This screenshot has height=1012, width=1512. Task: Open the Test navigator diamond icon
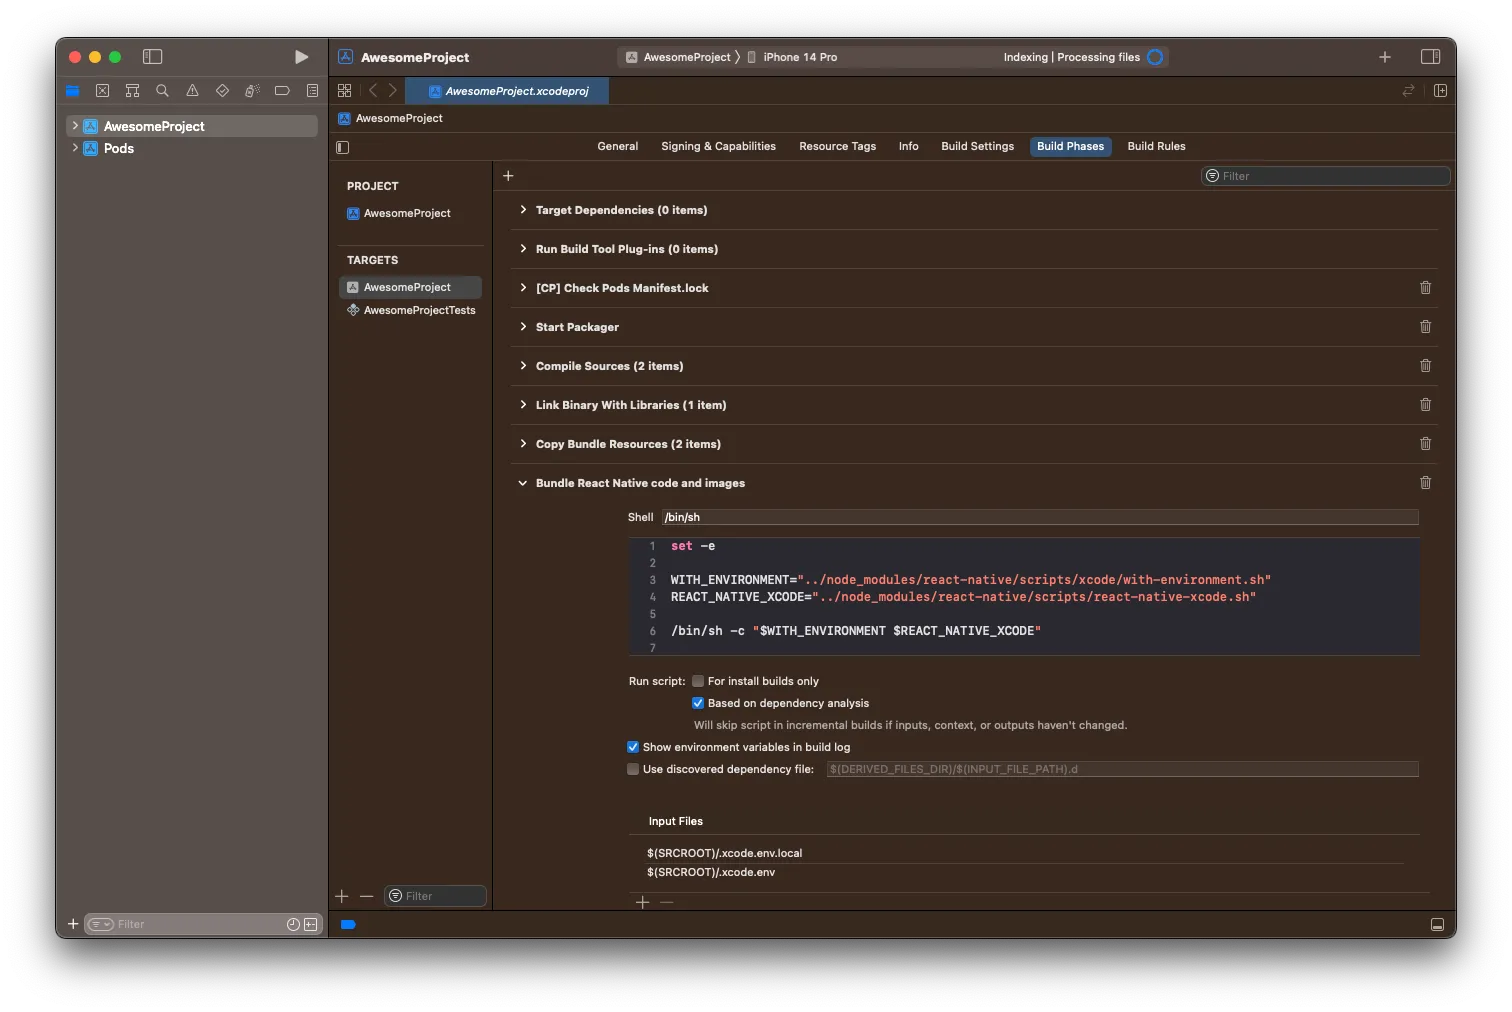(222, 91)
